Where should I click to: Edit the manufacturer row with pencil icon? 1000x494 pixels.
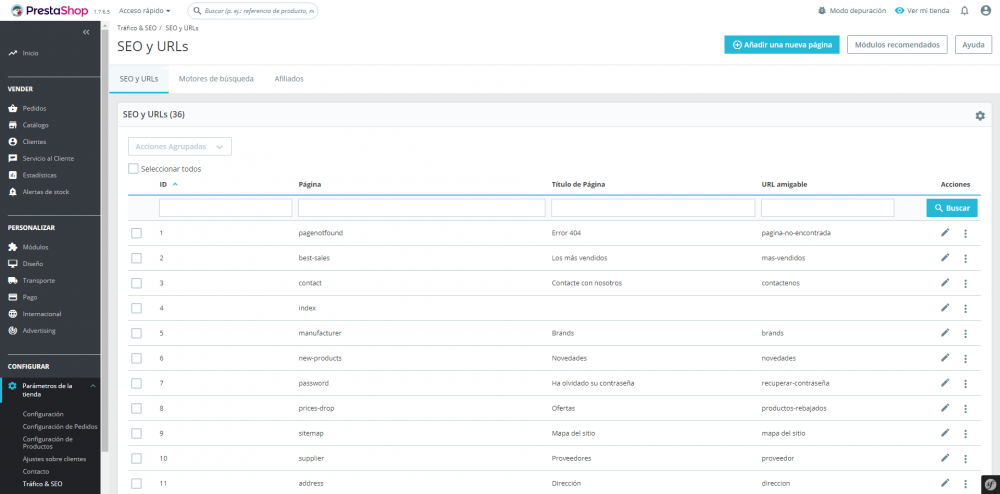(945, 333)
